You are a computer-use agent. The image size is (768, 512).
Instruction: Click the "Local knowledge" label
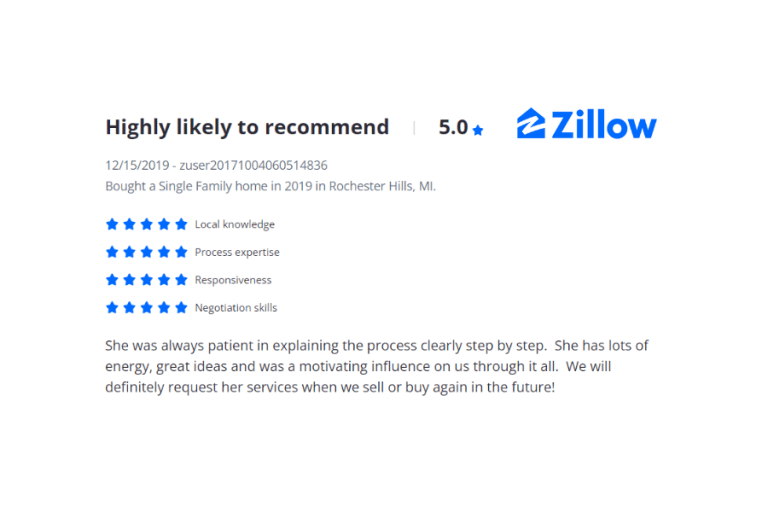point(235,225)
